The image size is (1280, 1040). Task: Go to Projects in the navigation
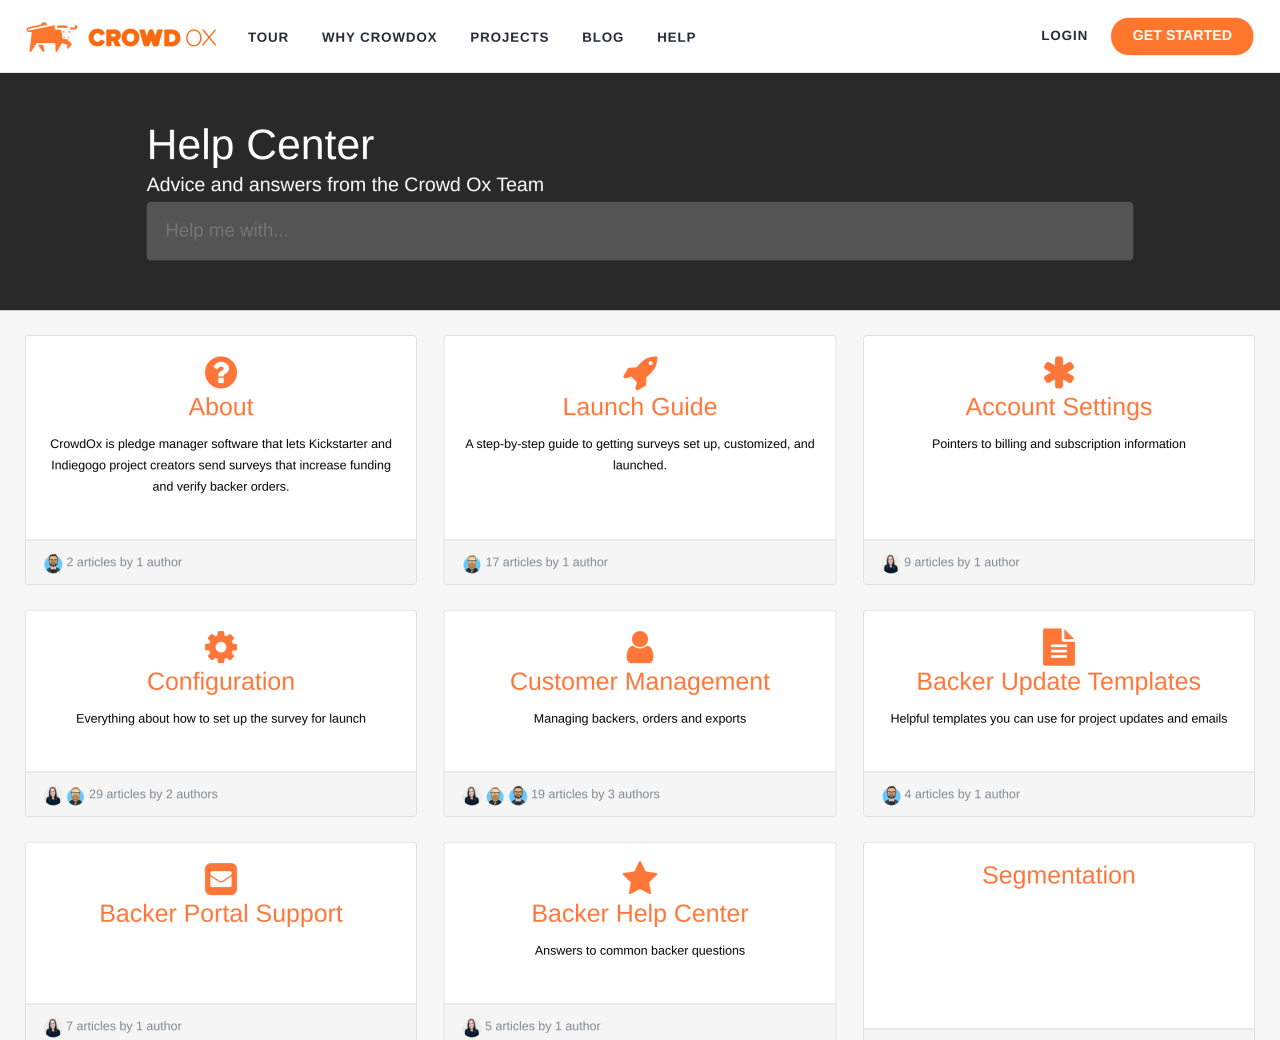pos(509,37)
